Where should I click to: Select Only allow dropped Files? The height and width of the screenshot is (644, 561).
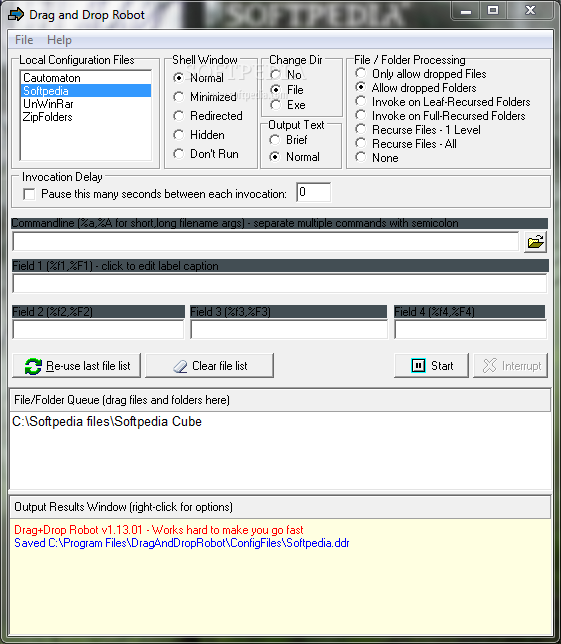pyautogui.click(x=421, y=74)
